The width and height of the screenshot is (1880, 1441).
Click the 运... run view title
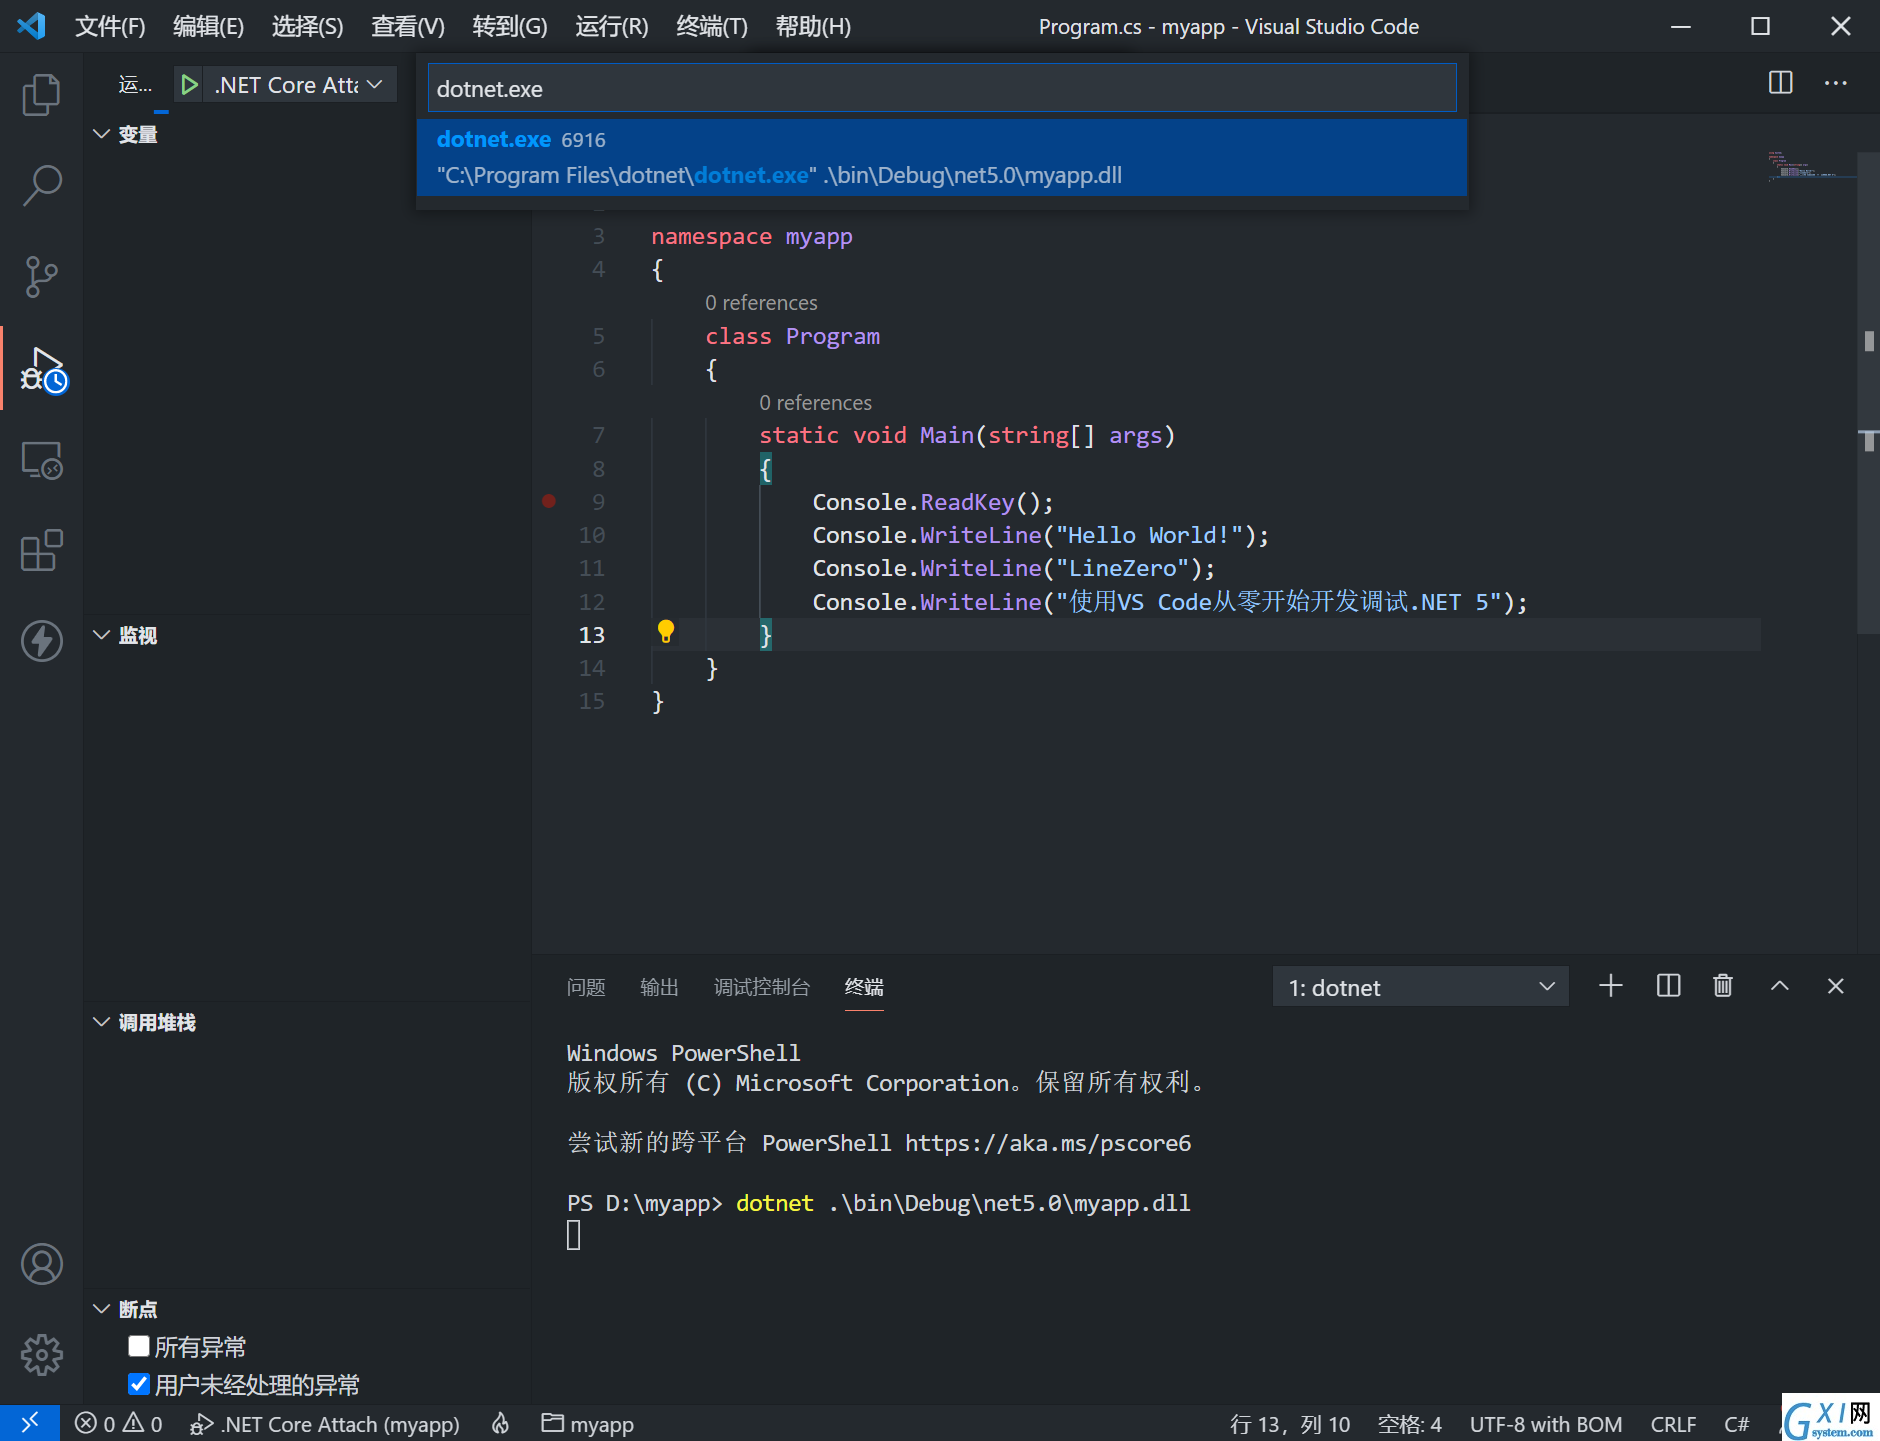click(135, 85)
